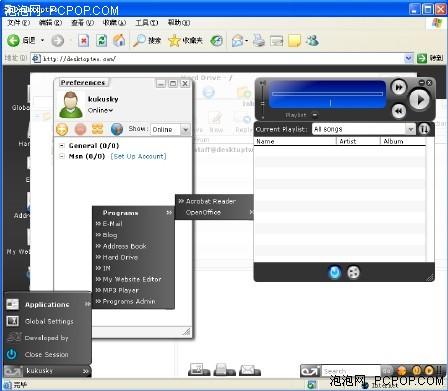Launch Acrobat Reader from submenu

pos(214,201)
